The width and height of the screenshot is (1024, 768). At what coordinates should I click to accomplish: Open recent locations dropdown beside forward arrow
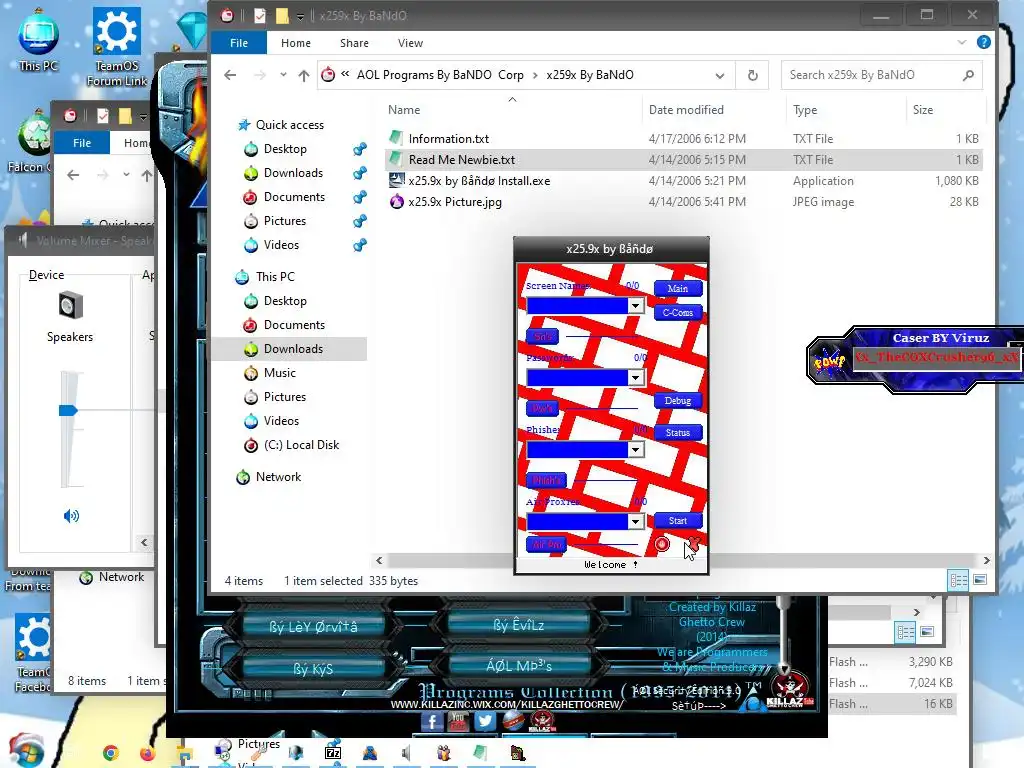click(x=283, y=75)
